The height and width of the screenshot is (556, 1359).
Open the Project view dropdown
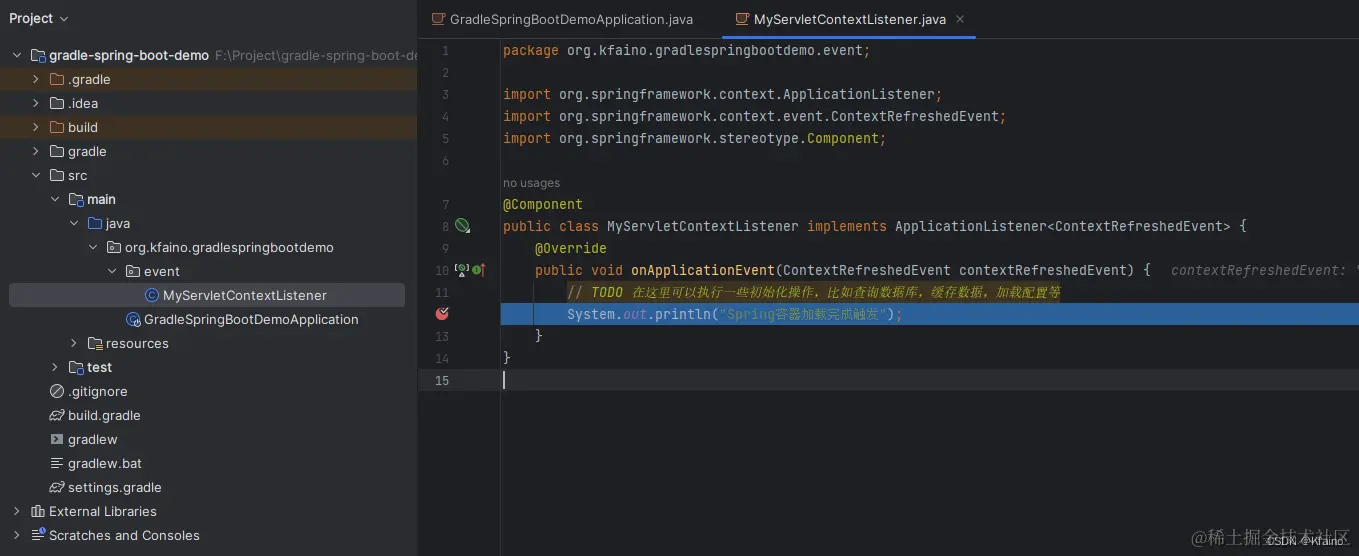tap(39, 18)
